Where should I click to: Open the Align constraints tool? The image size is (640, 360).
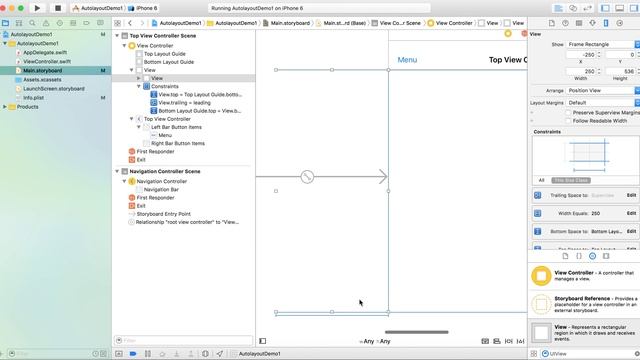[x=497, y=341]
